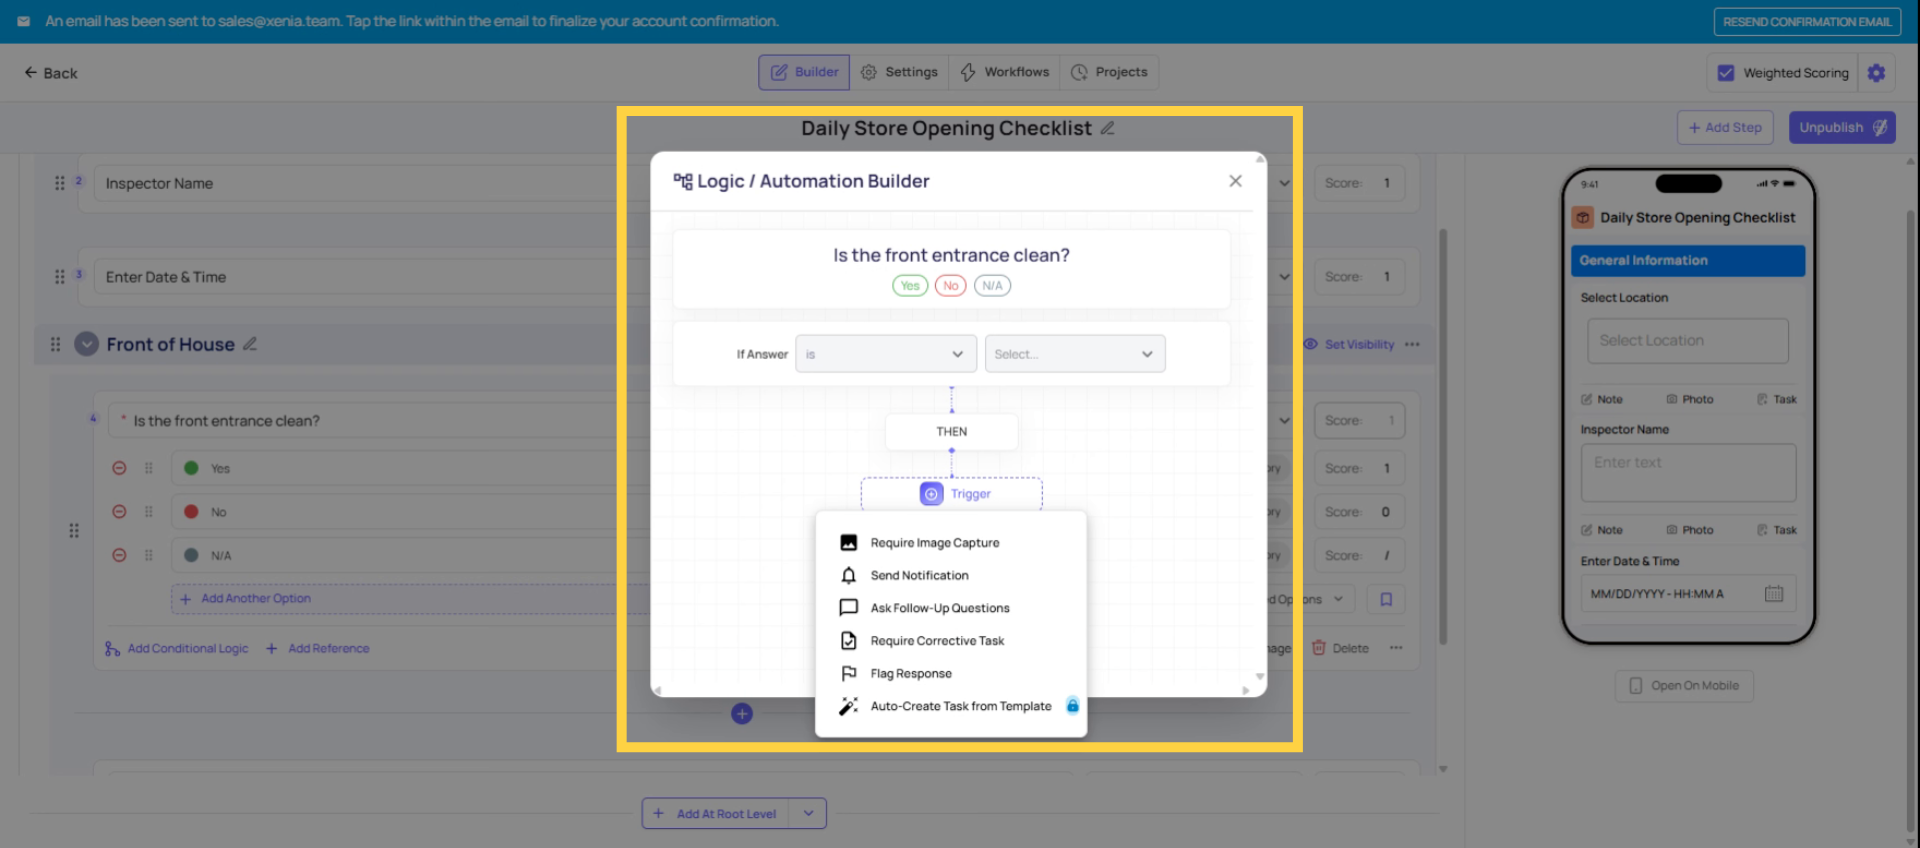Click Add Another Option link

tap(246, 599)
